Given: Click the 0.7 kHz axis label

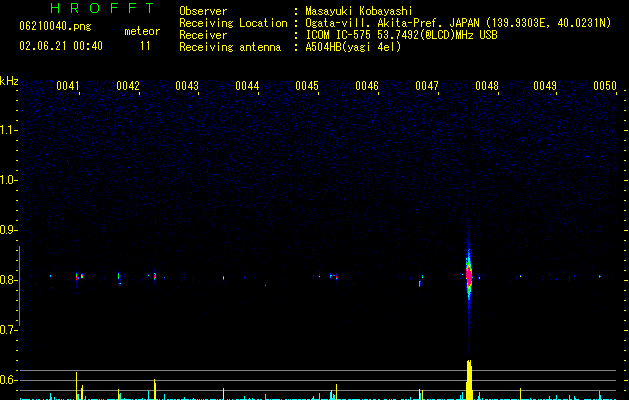Looking at the screenshot, I should [8, 330].
